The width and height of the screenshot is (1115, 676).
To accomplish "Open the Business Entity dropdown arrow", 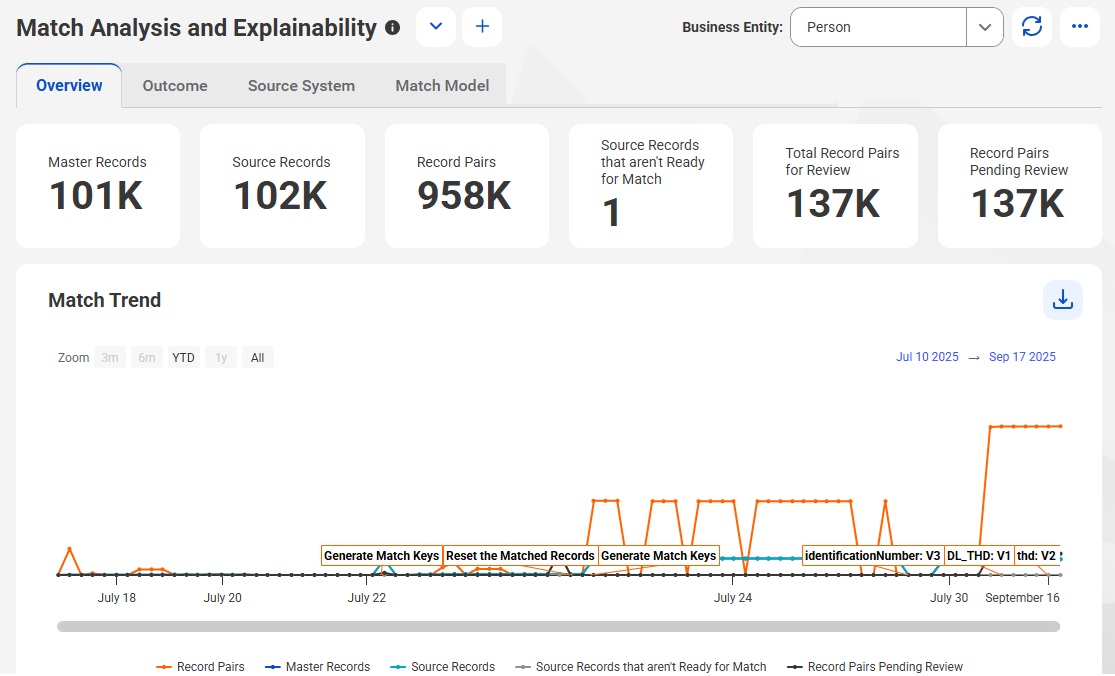I will coord(985,27).
